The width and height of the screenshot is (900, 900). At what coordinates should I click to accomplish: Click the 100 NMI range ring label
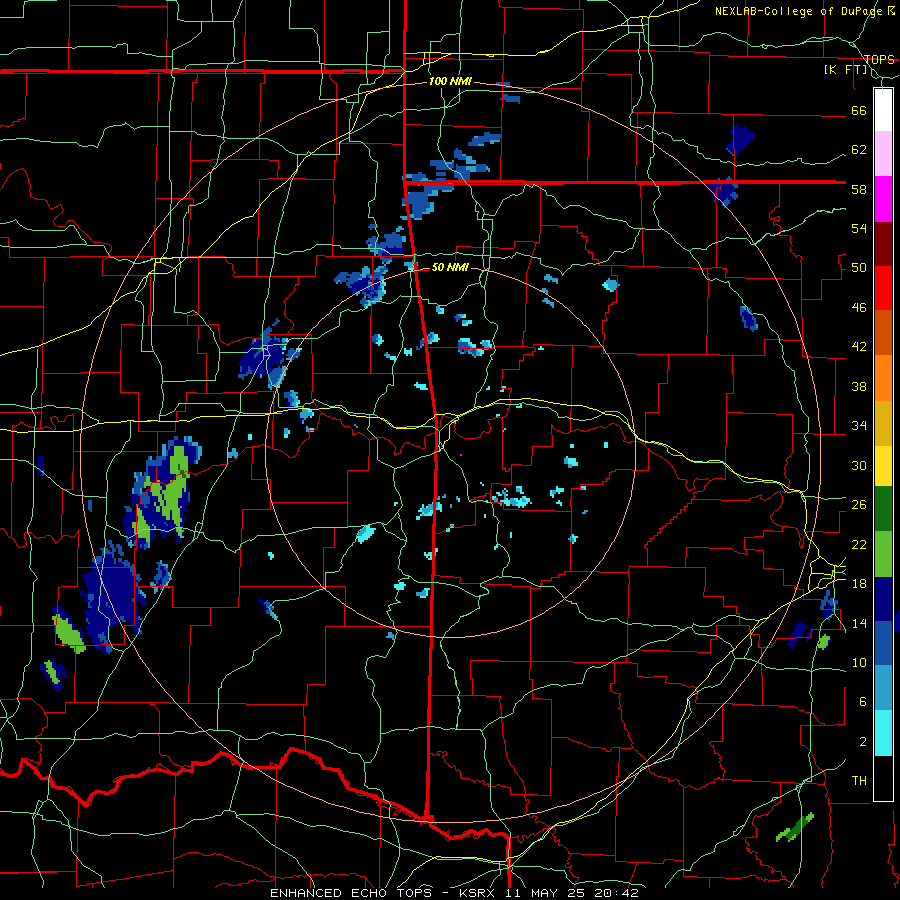[450, 81]
